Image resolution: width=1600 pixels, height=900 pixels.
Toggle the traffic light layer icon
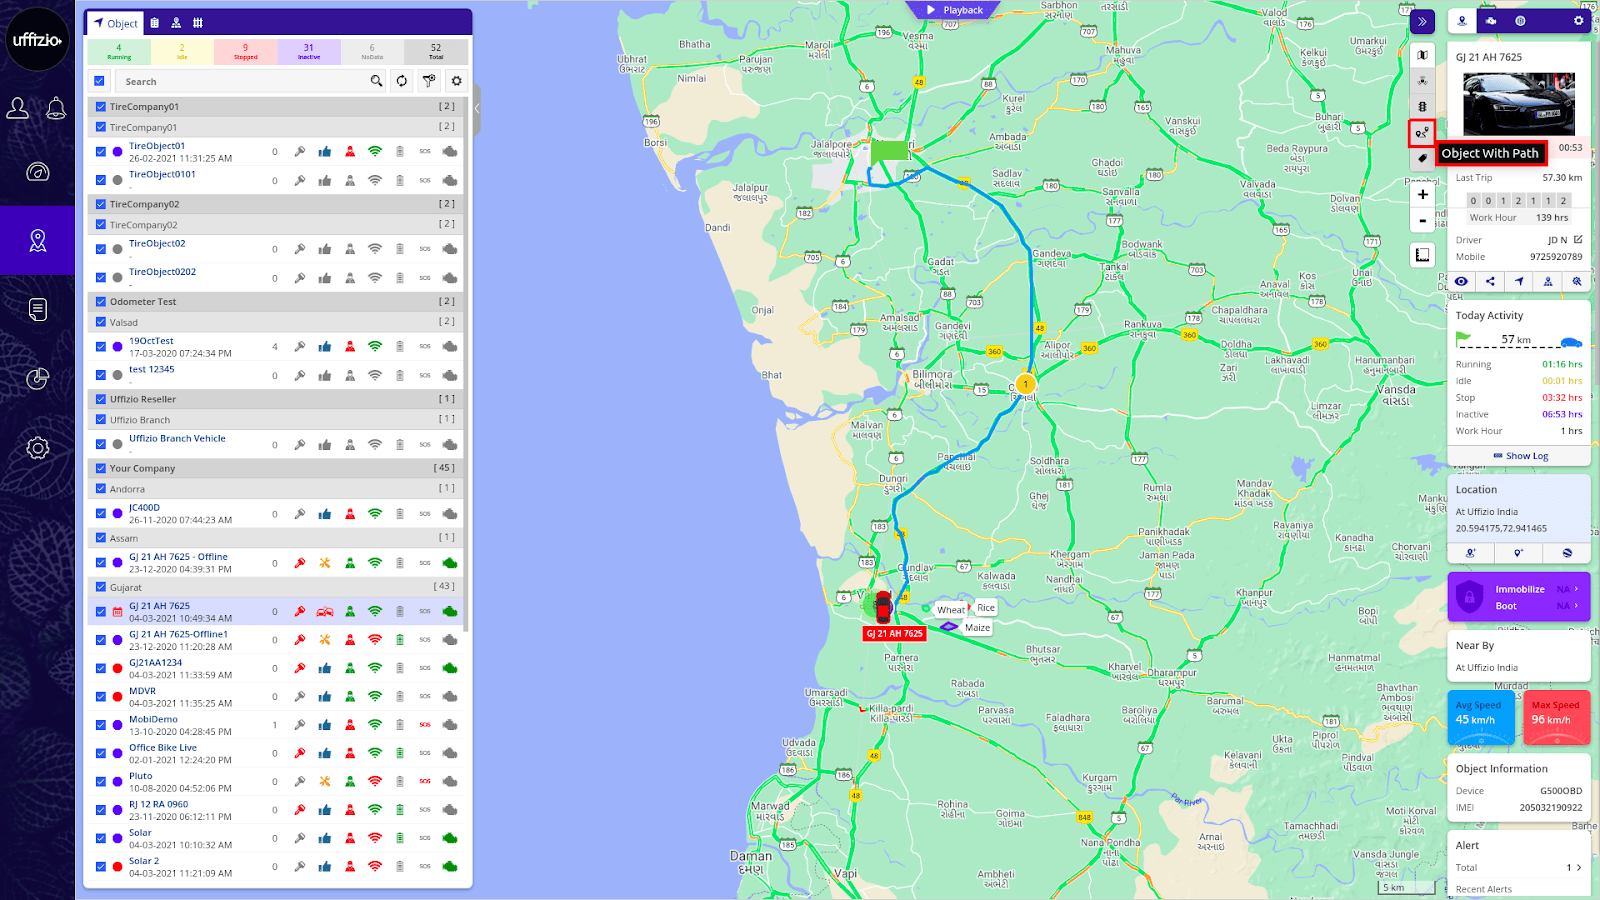pos(1422,106)
